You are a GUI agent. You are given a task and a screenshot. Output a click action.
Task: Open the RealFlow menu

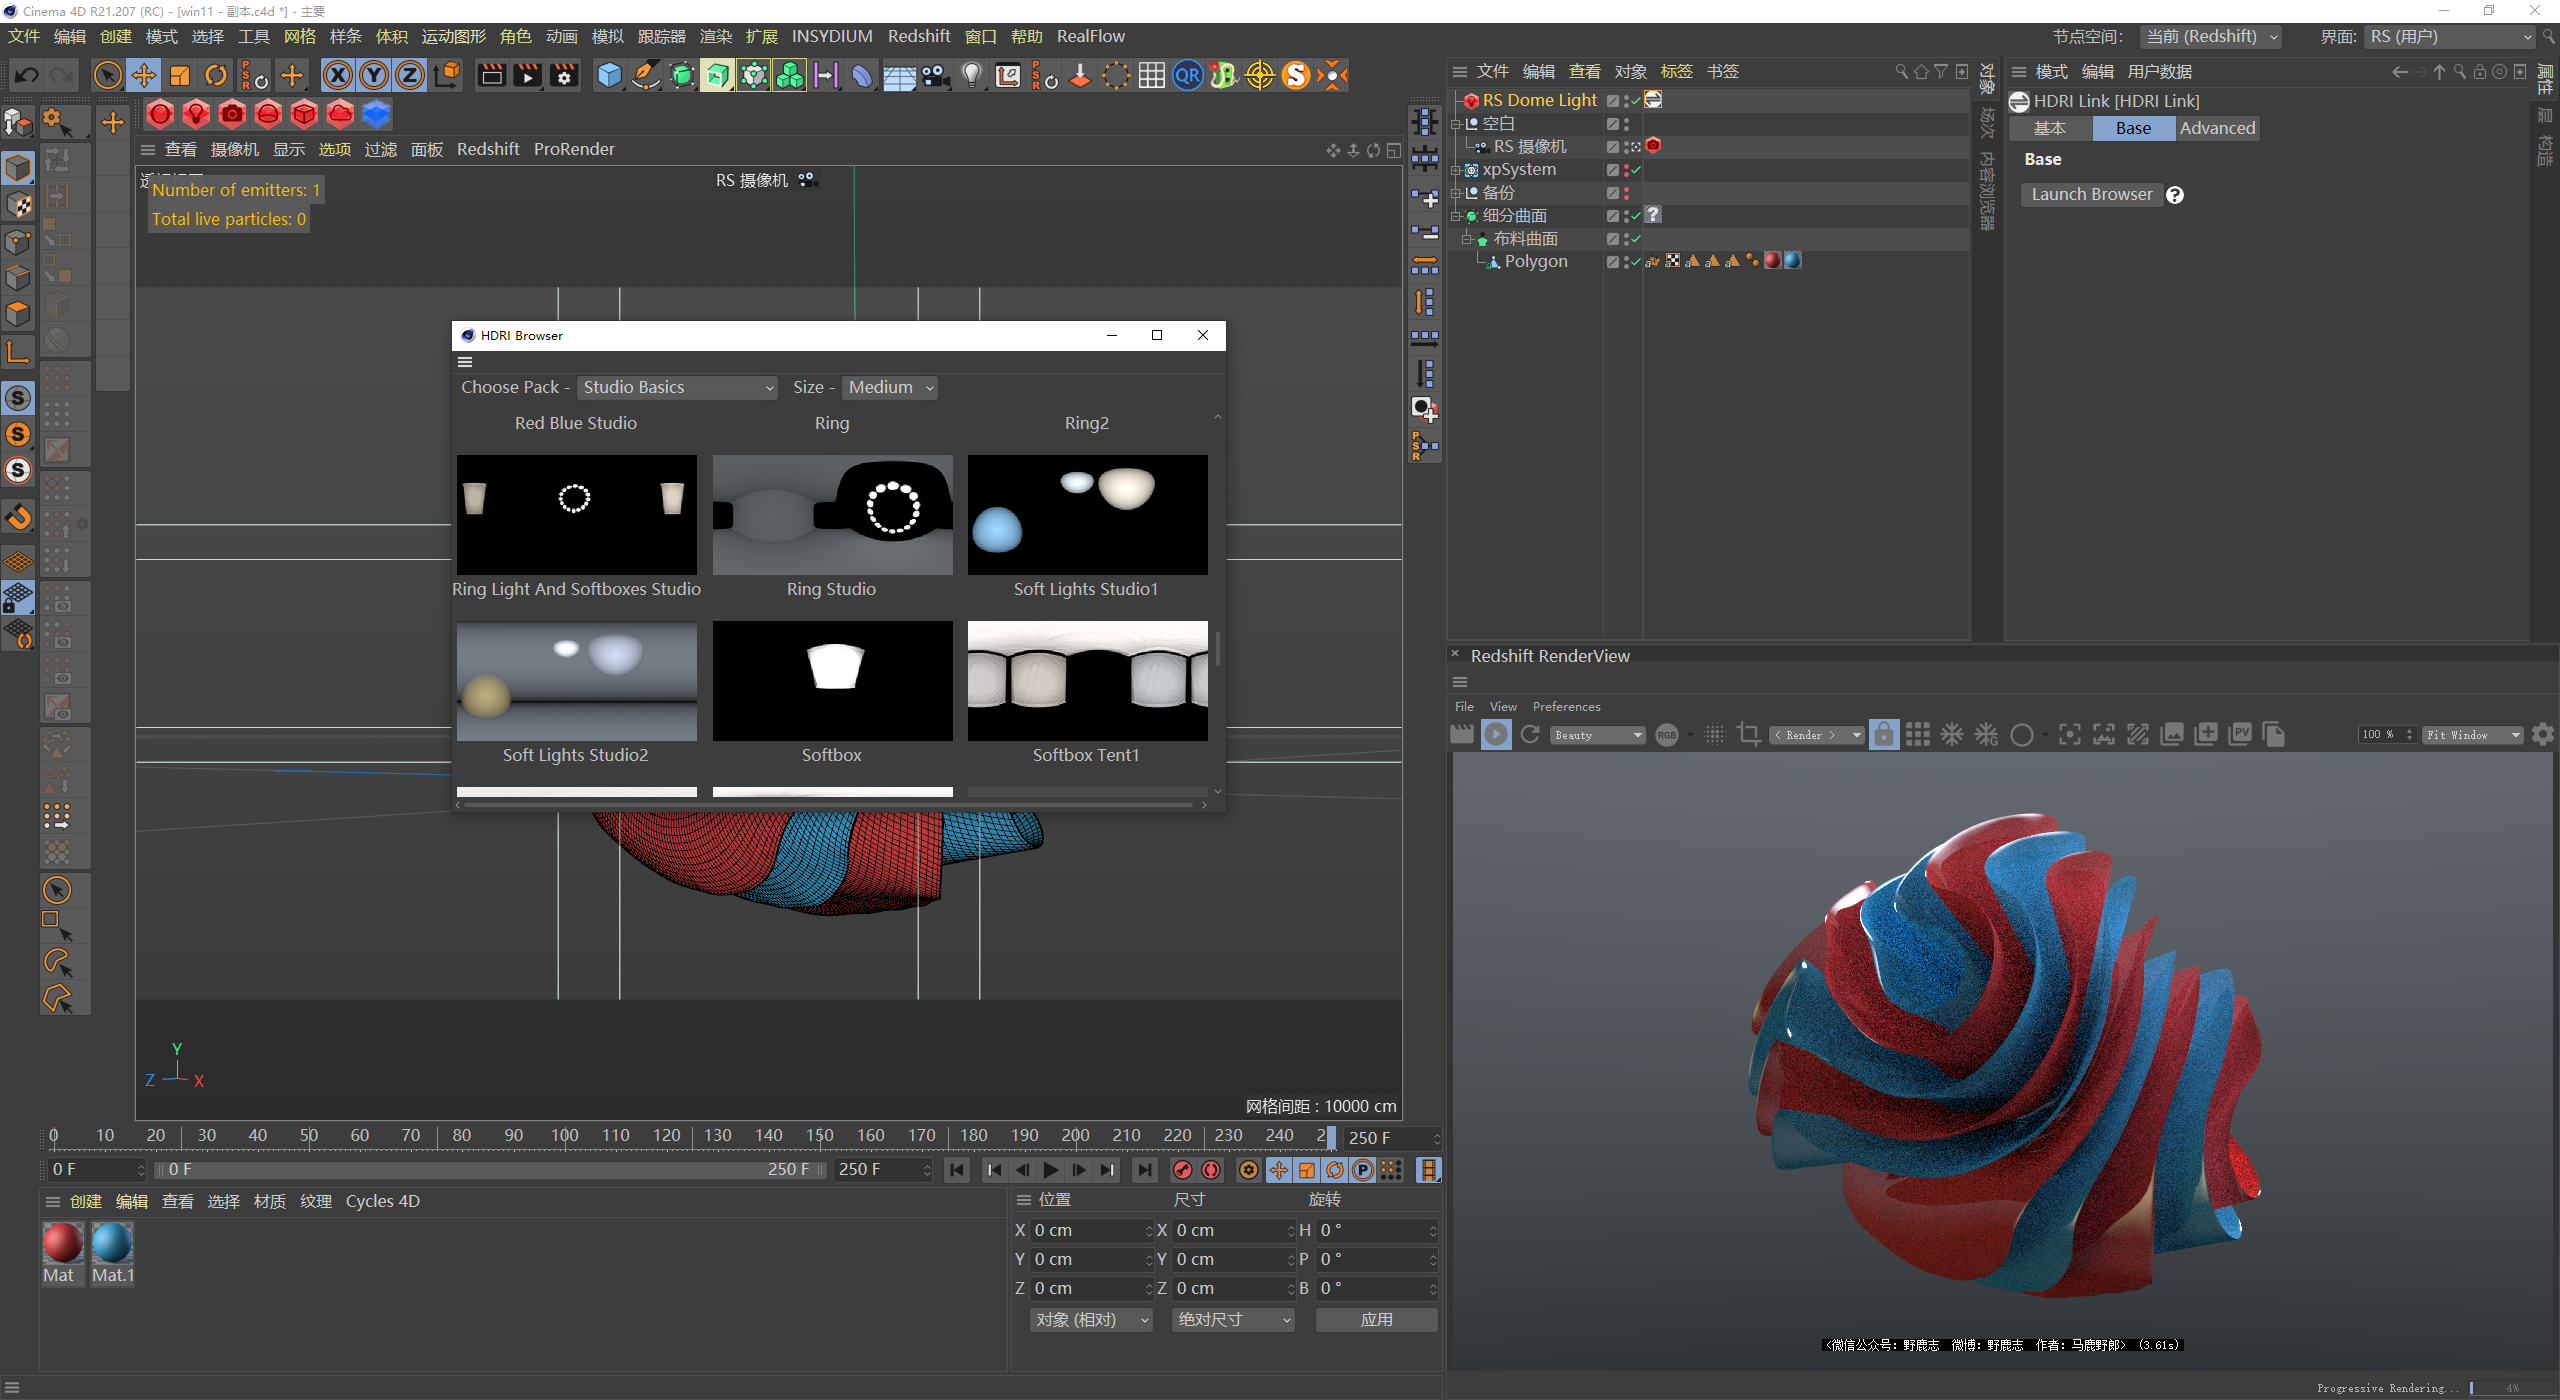(1090, 36)
